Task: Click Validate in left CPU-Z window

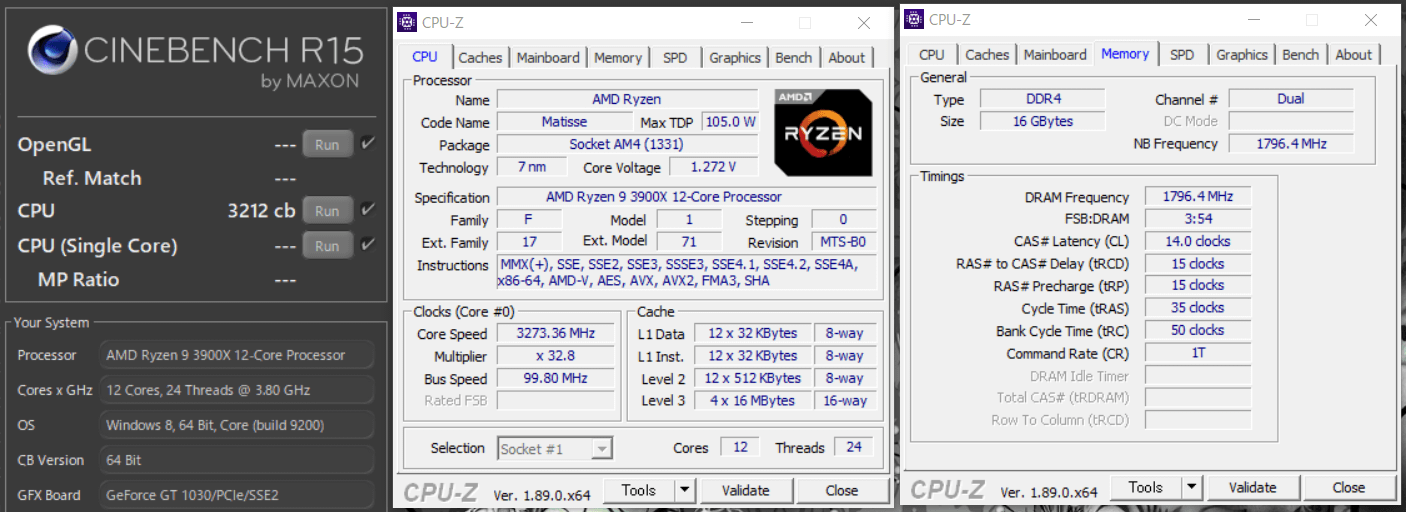Action: click(746, 490)
